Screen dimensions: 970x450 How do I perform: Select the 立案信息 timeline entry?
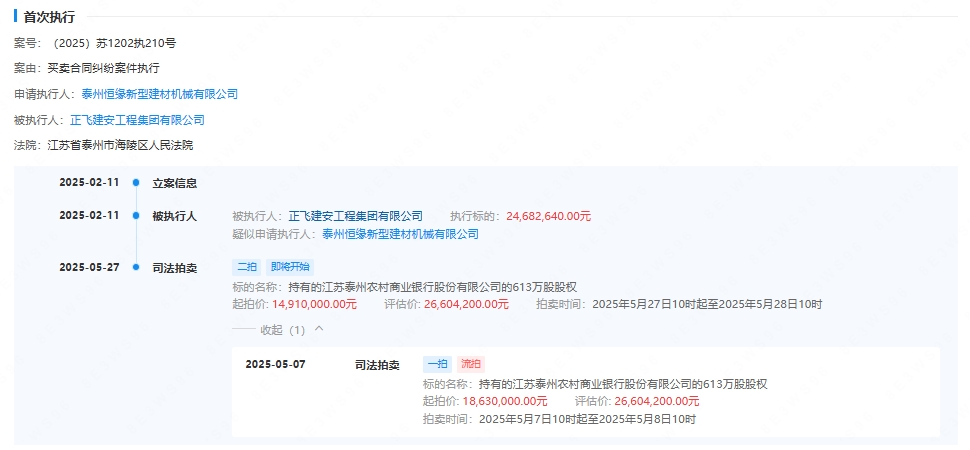pyautogui.click(x=175, y=183)
